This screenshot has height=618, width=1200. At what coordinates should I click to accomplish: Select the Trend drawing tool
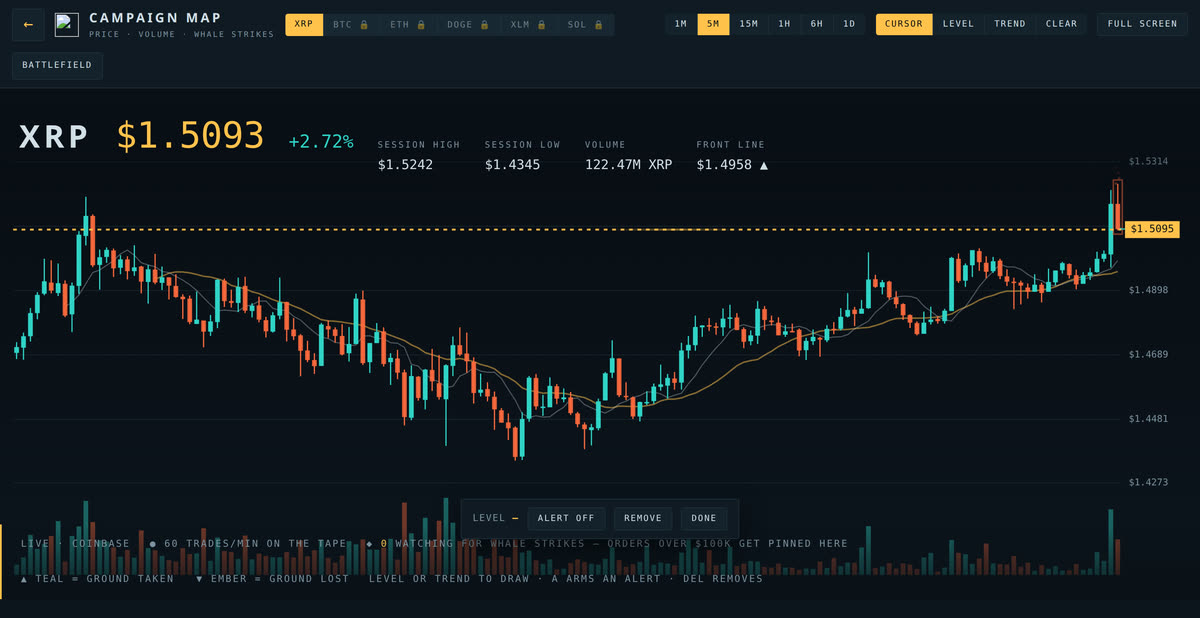1010,24
